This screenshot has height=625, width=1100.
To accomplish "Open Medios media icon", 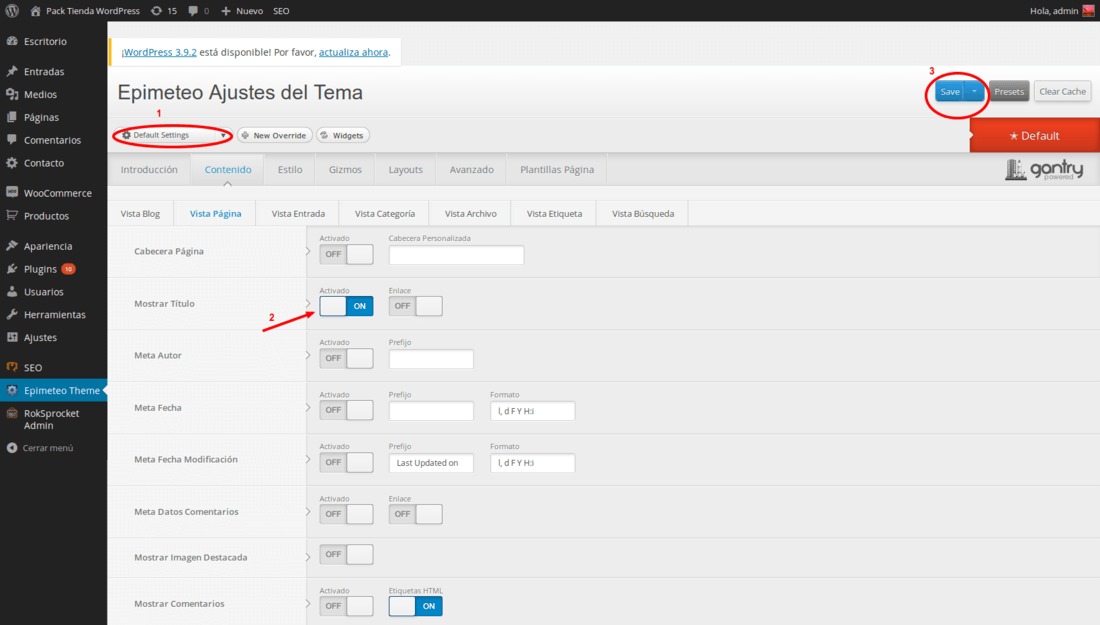I will point(12,94).
